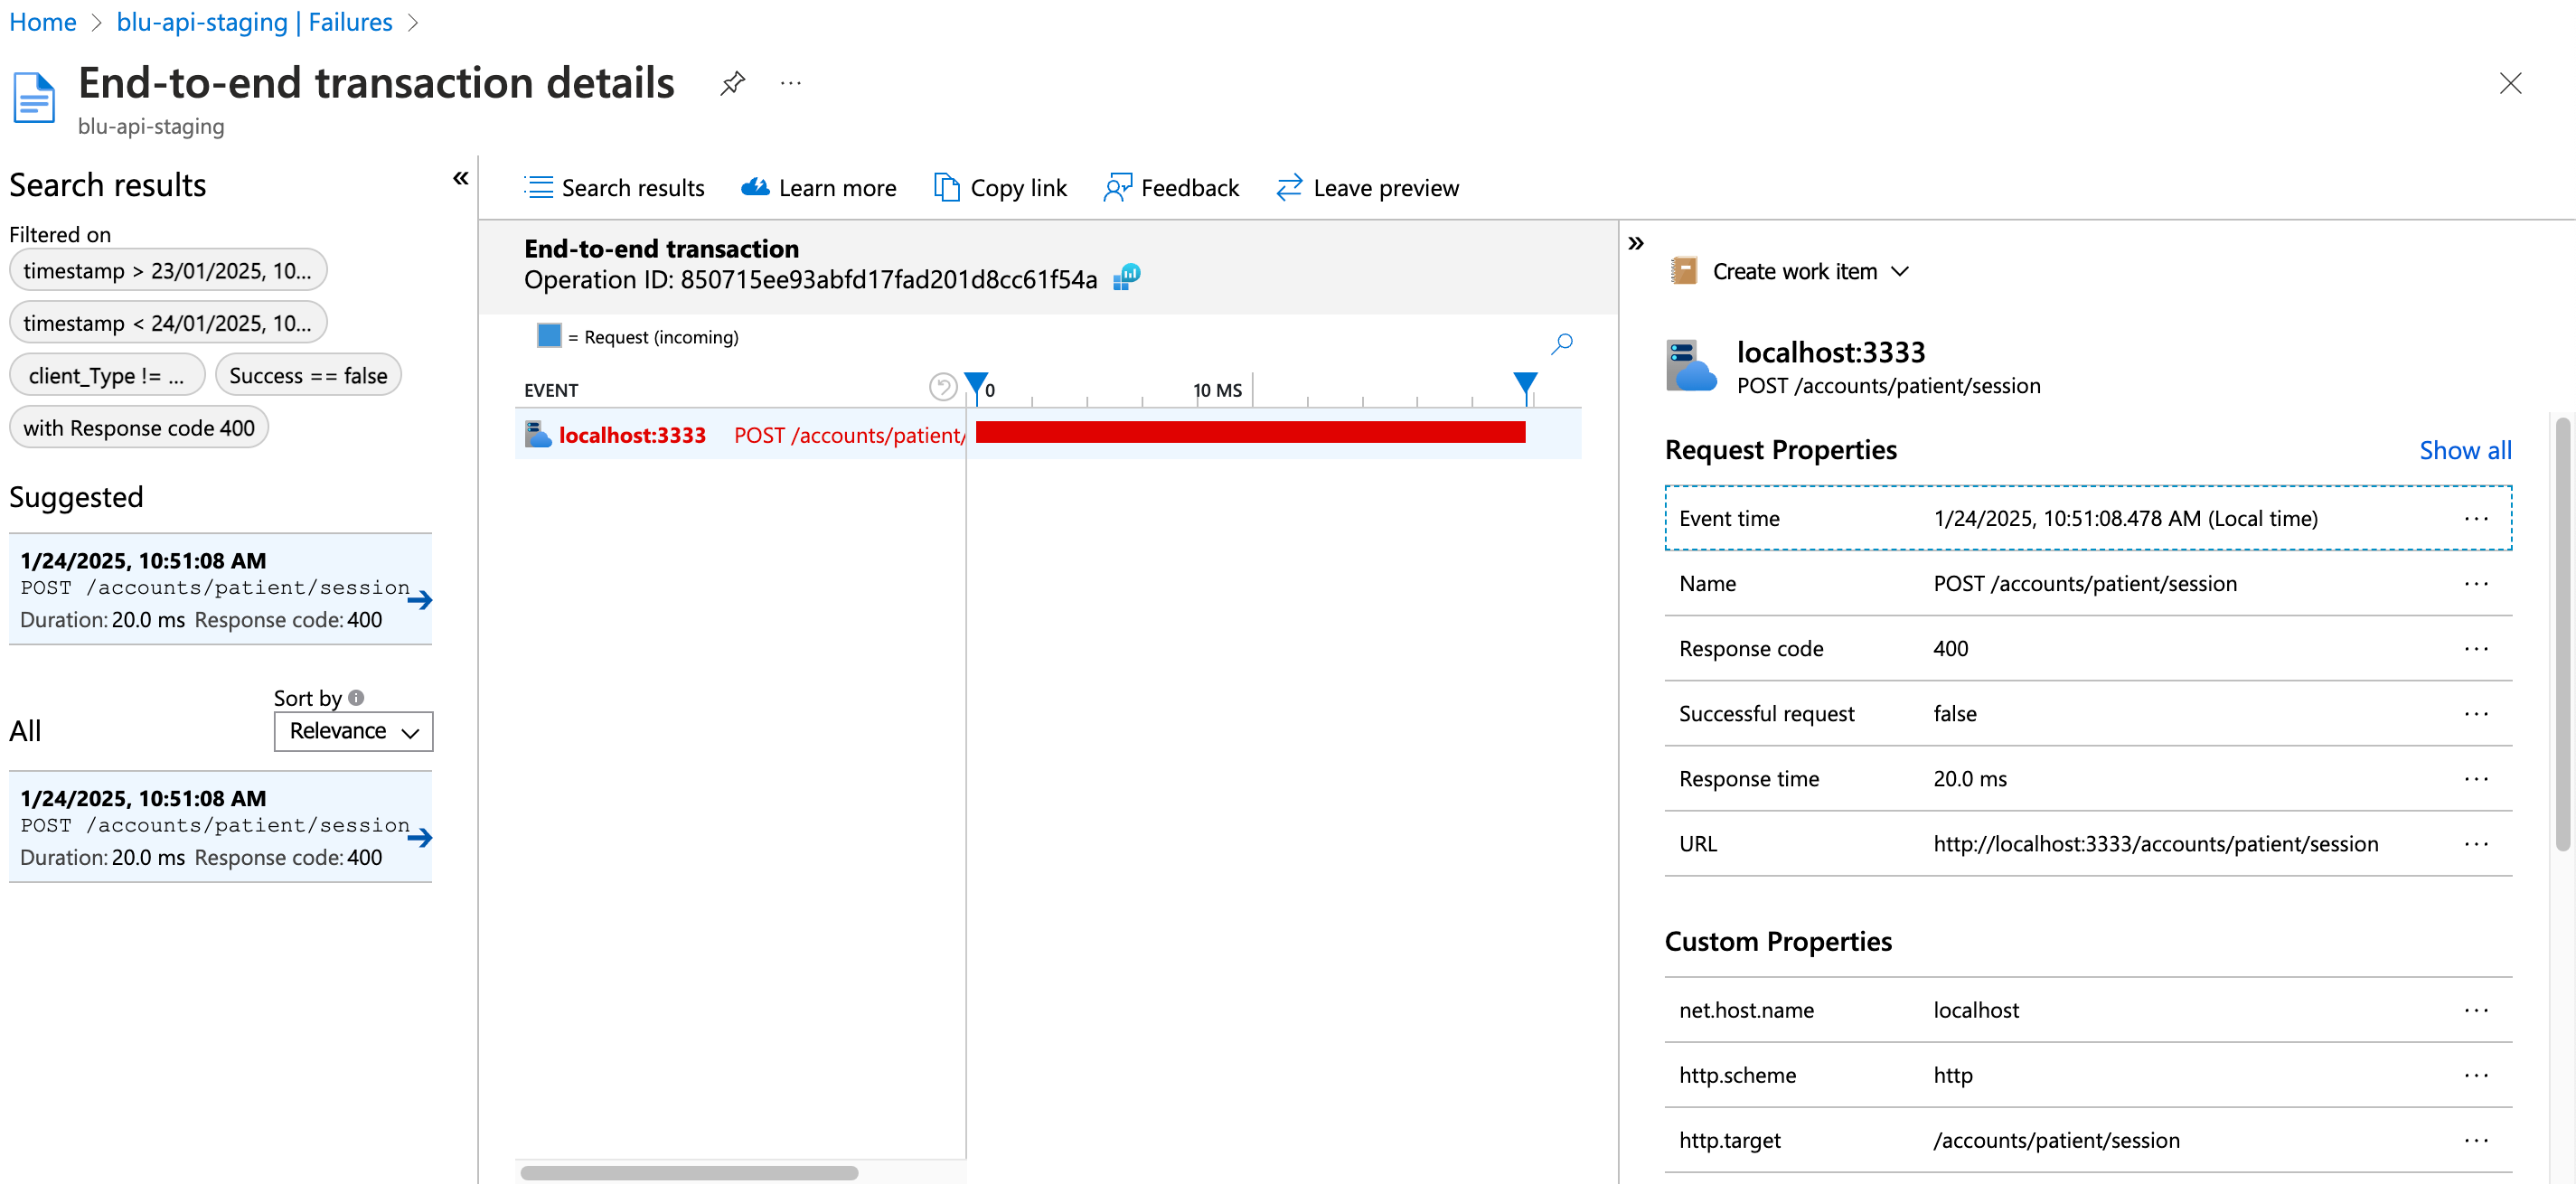
Task: Open the ellipsis menu for the Response code row
Action: tap(2475, 648)
